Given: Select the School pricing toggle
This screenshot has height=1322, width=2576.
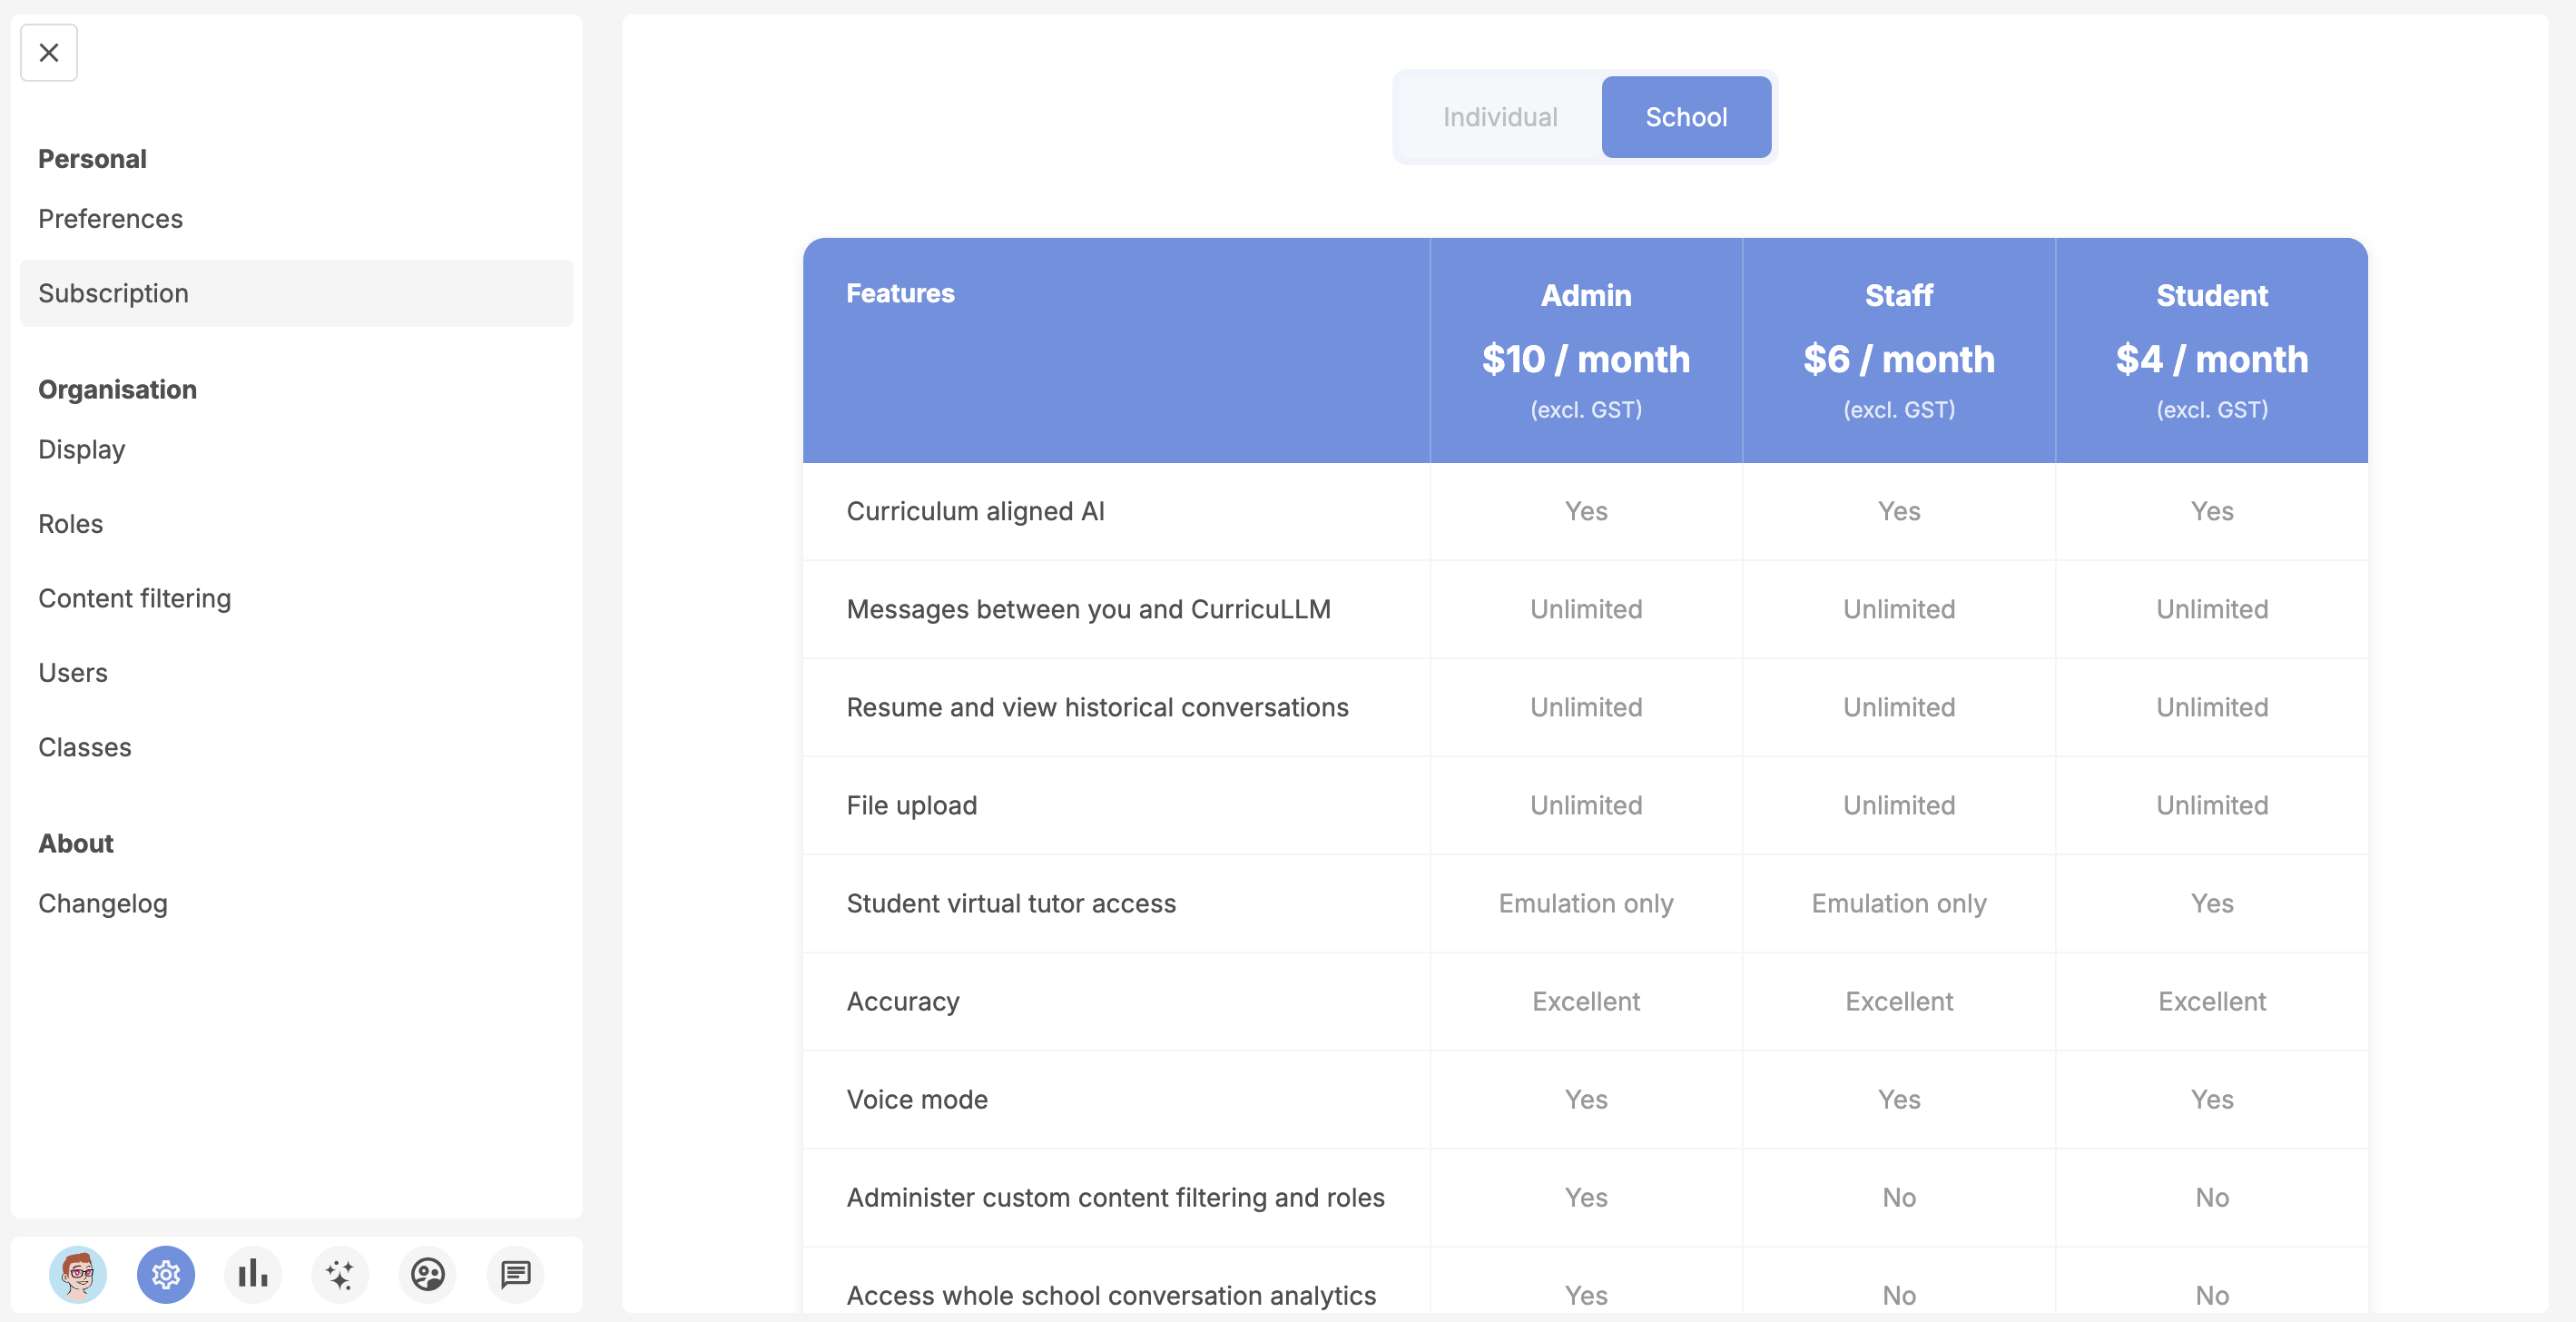Looking at the screenshot, I should tap(1686, 117).
